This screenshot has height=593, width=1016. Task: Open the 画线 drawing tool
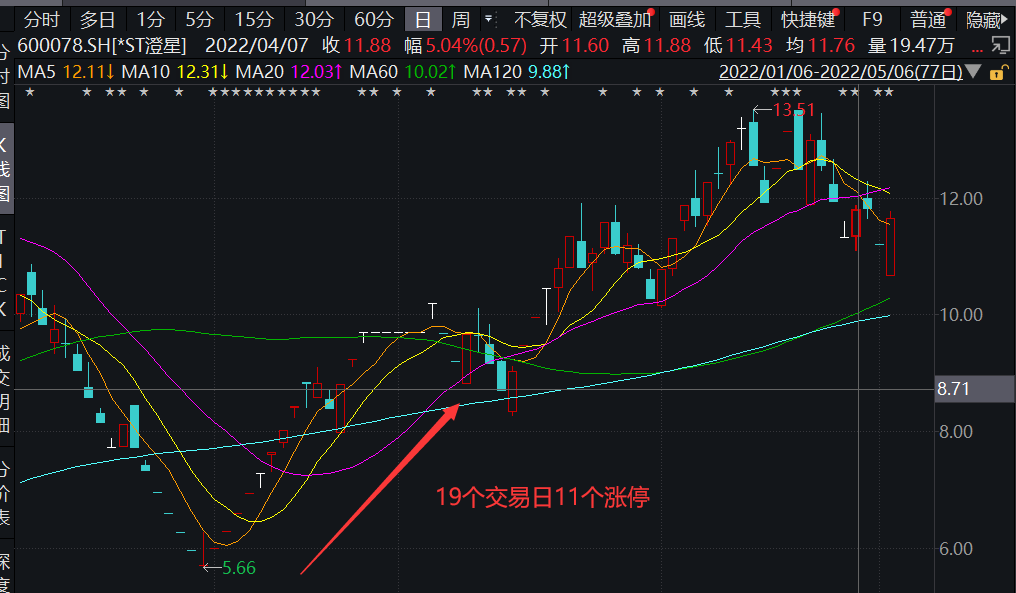[687, 19]
